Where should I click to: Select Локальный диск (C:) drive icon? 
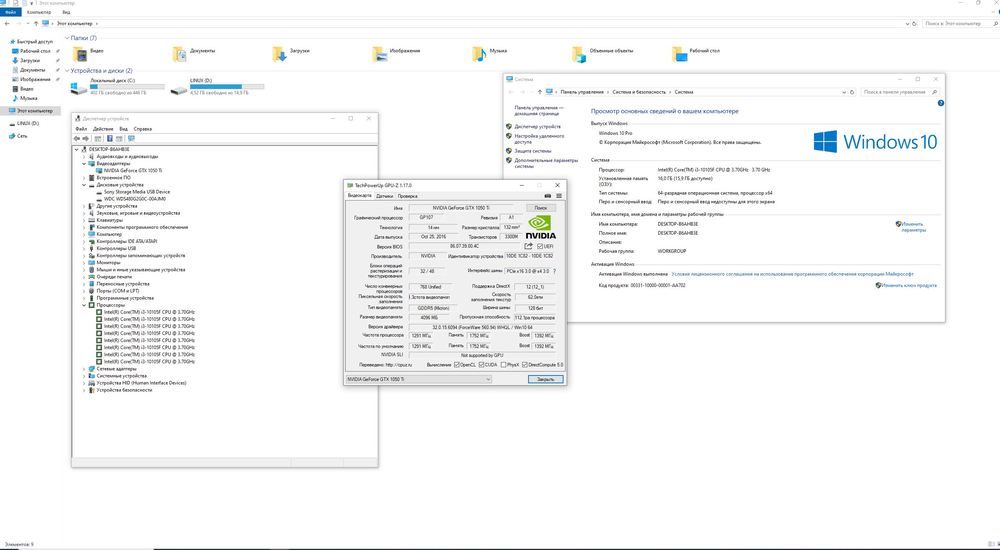(x=79, y=88)
